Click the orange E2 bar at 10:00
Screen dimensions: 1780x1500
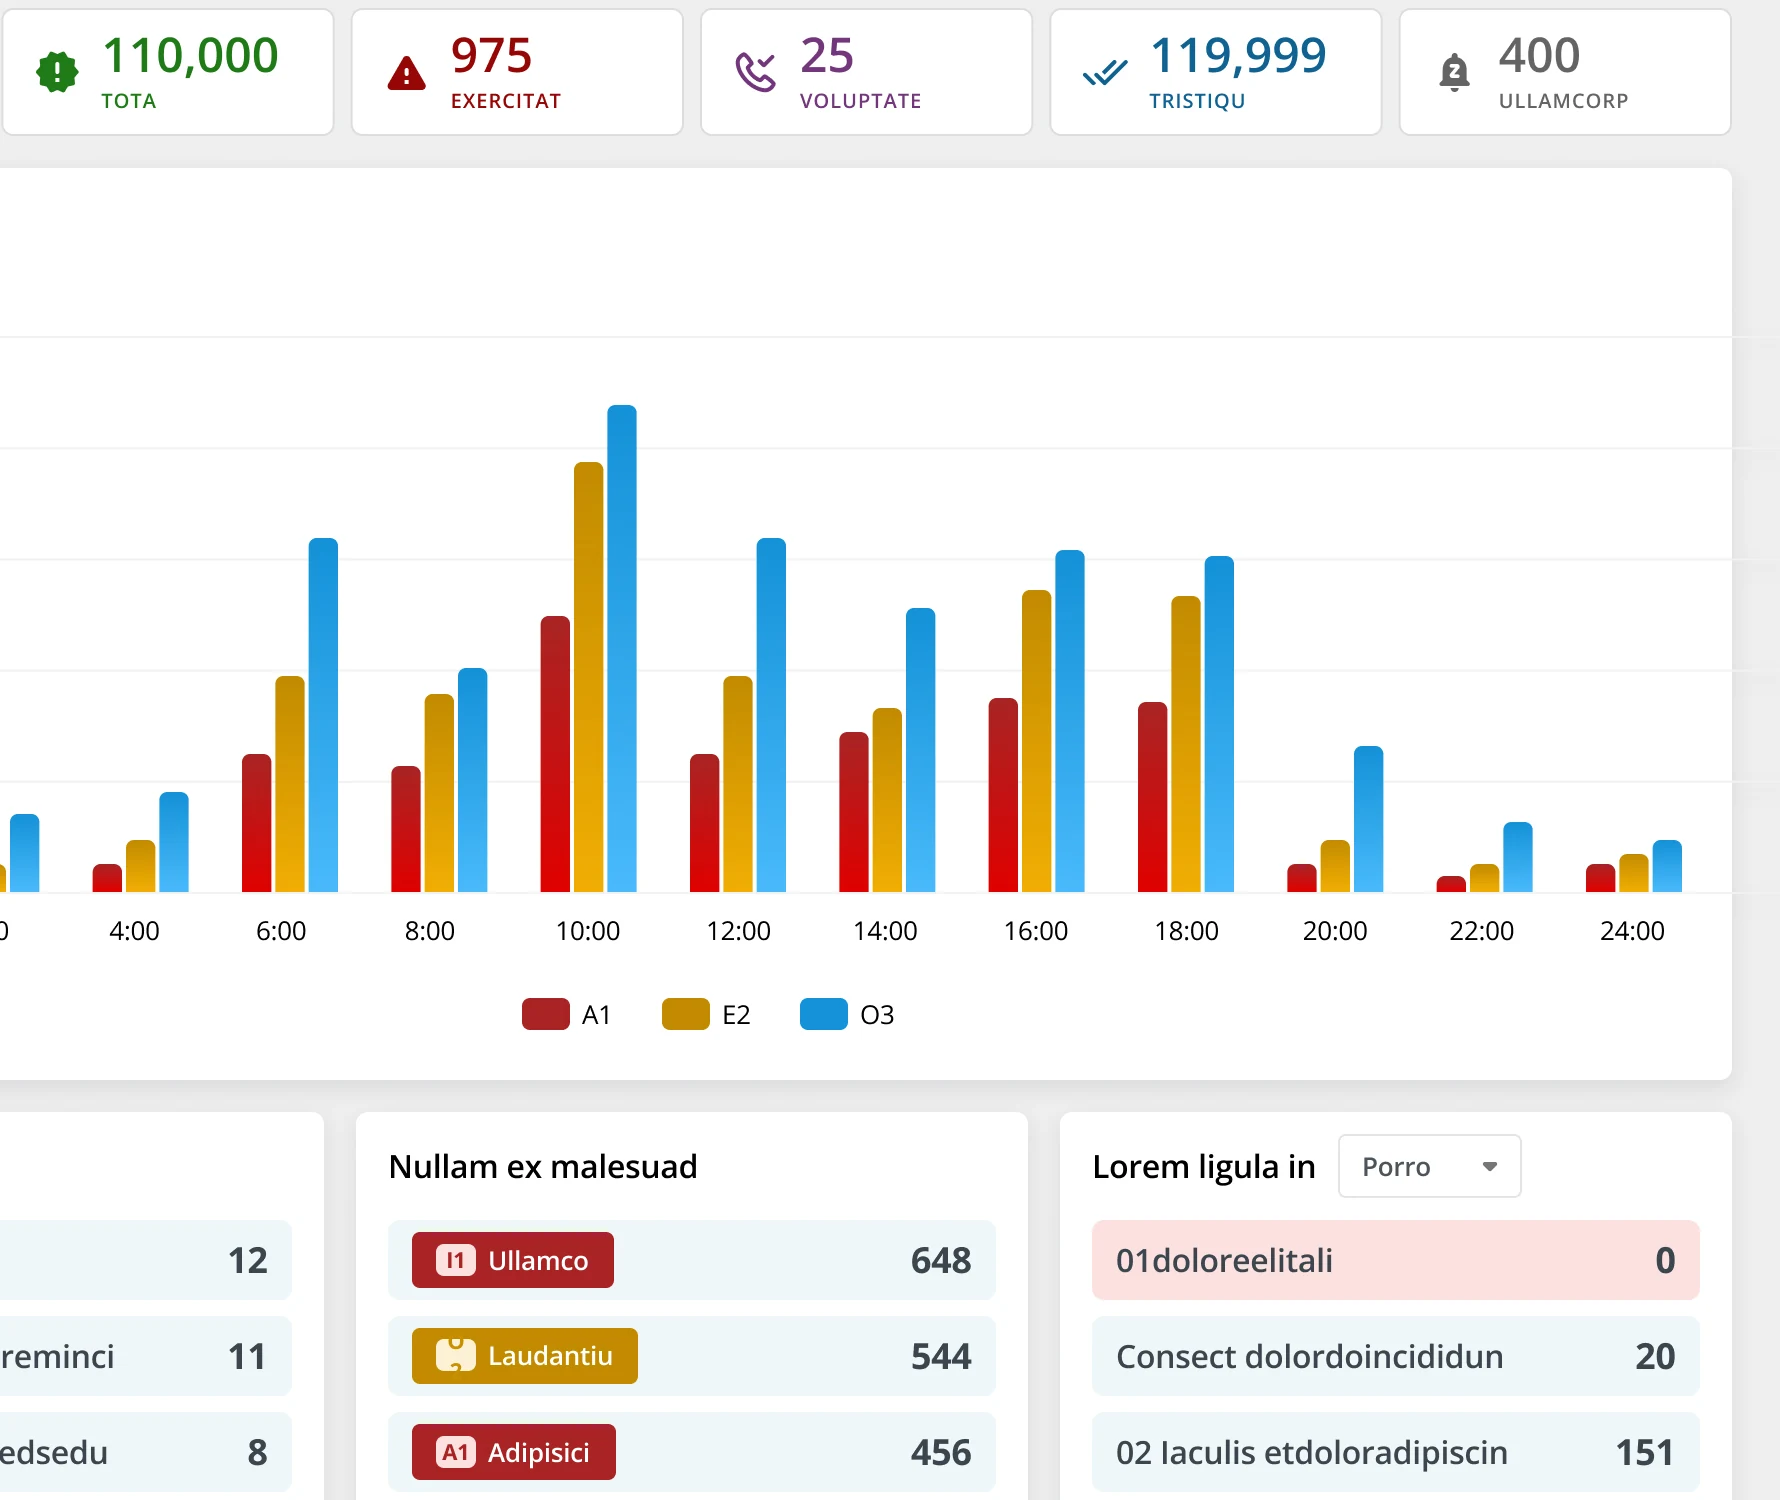click(x=589, y=677)
